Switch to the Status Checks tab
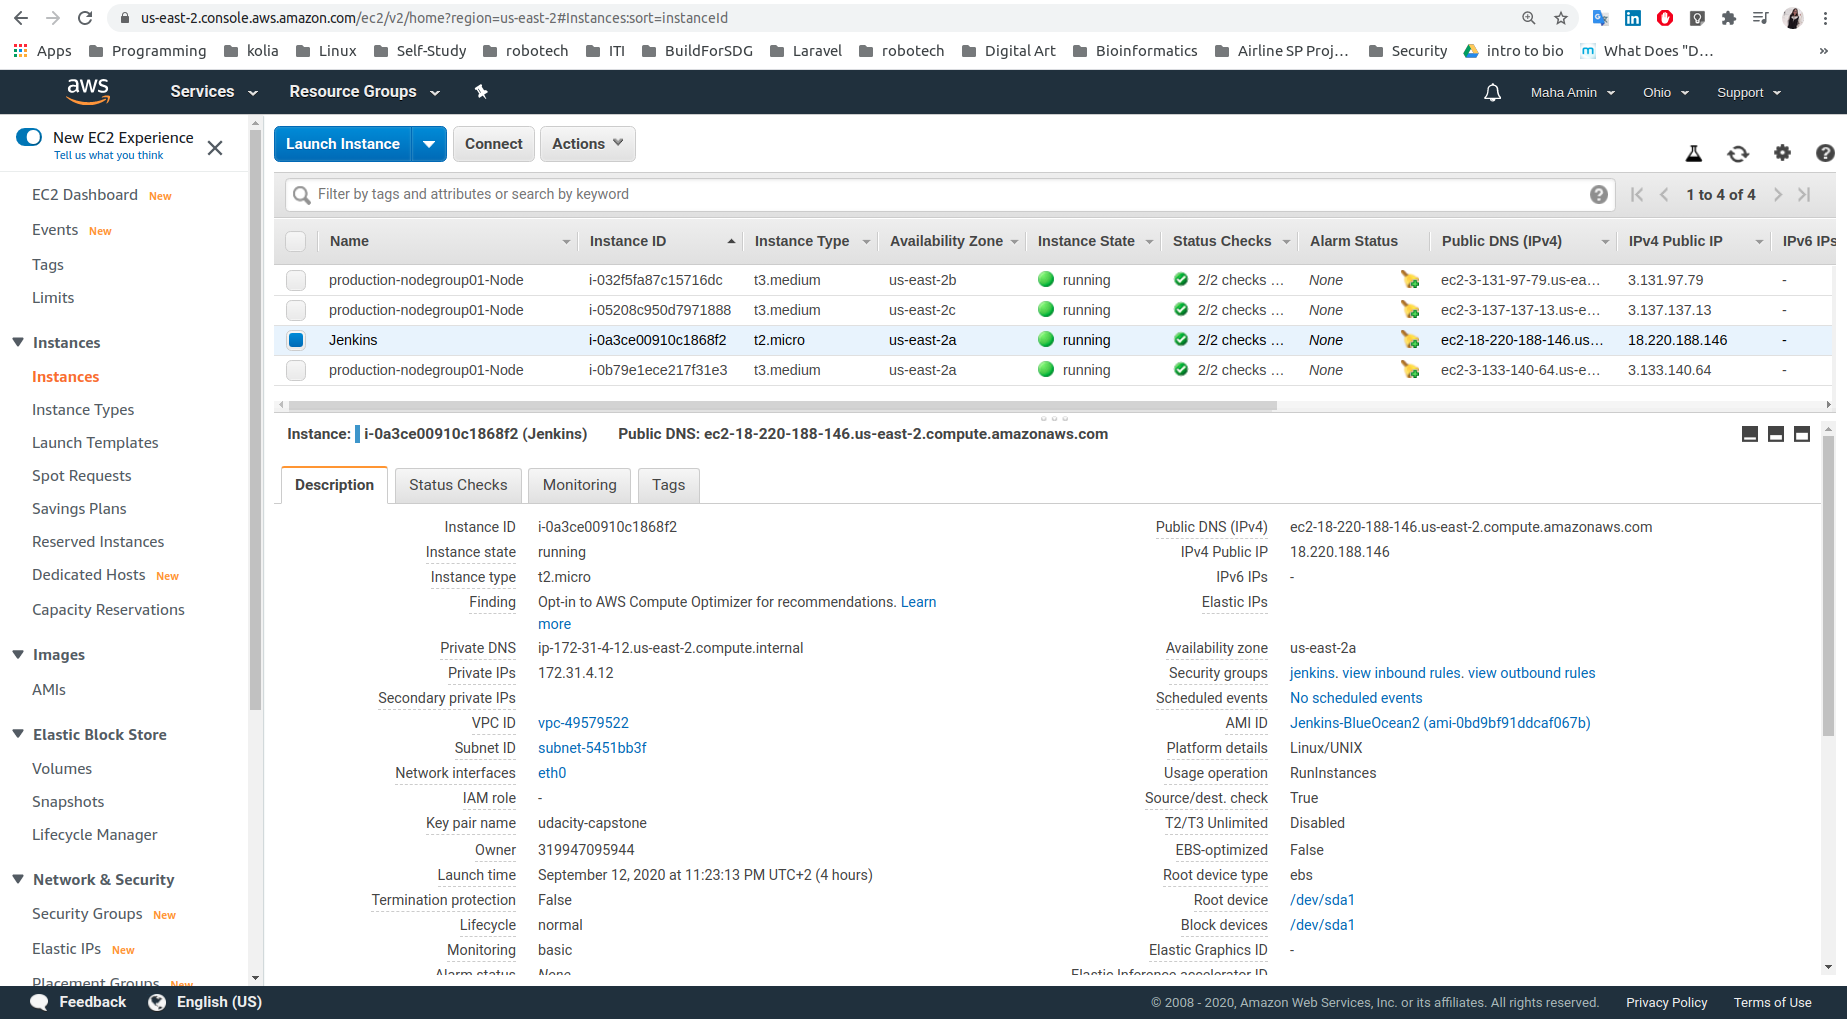This screenshot has height=1019, width=1847. coord(458,485)
